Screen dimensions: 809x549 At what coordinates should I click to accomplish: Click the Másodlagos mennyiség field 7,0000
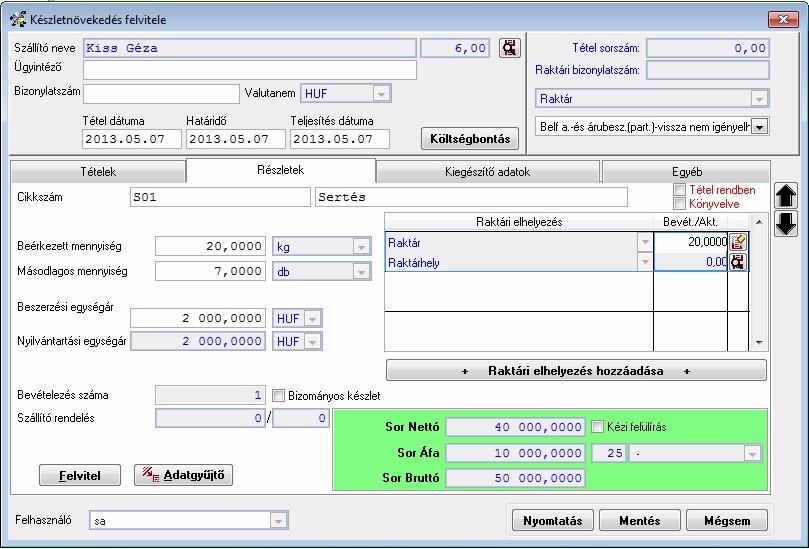[211, 271]
